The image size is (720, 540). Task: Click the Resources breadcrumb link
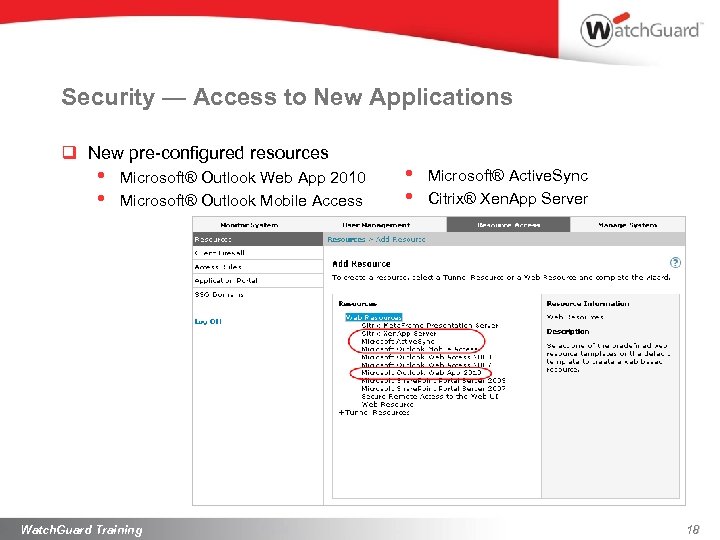click(346, 239)
